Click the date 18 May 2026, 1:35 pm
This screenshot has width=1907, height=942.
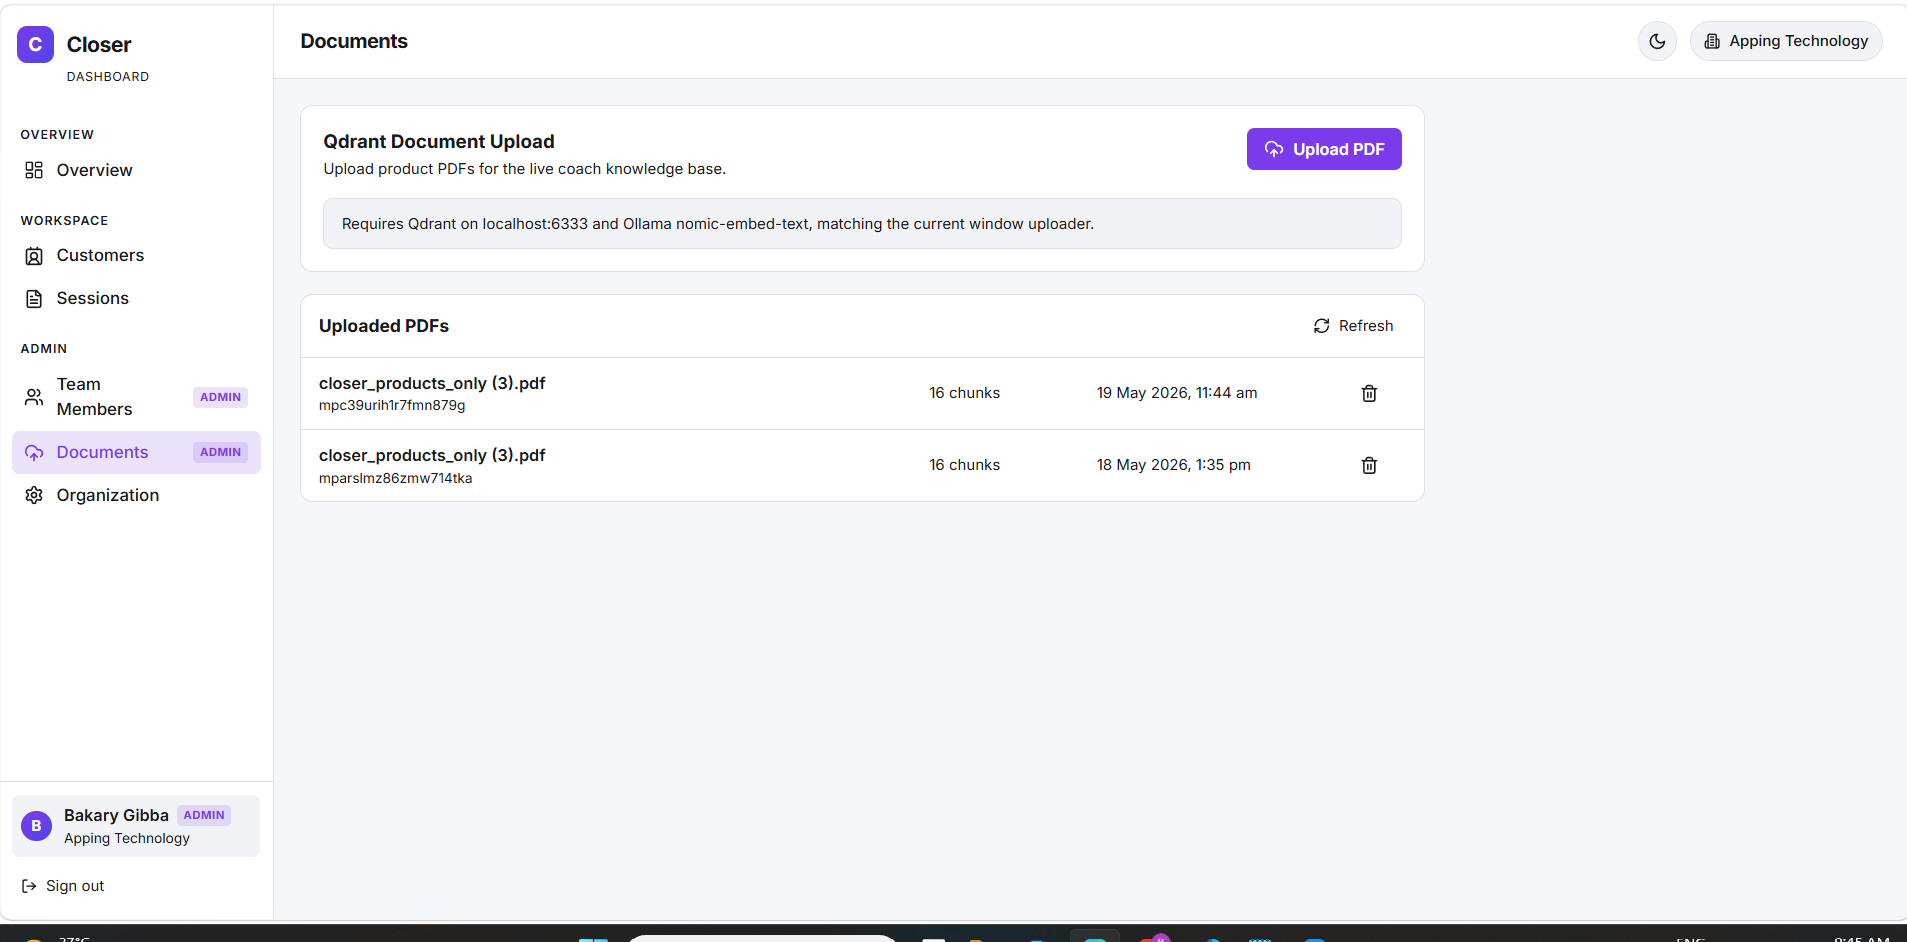pos(1173,465)
